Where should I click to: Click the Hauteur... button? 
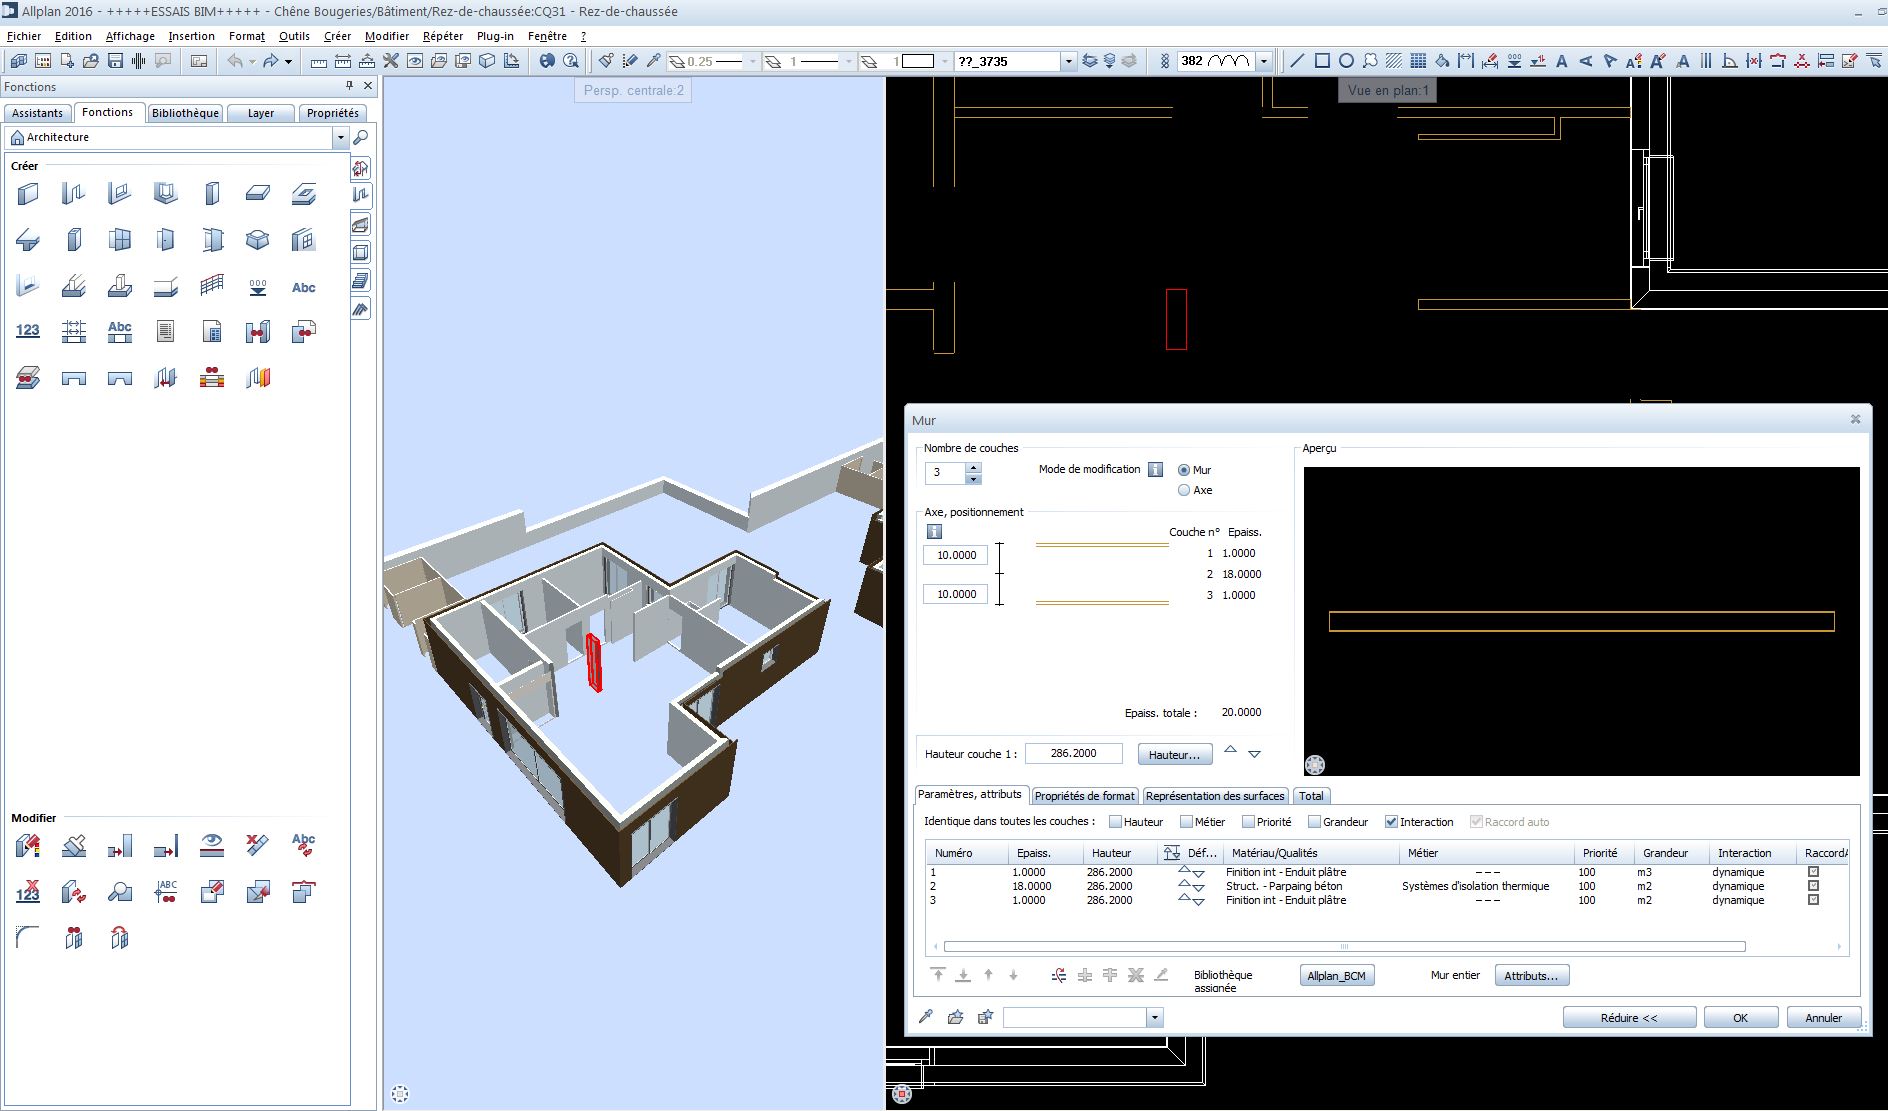(x=1174, y=754)
